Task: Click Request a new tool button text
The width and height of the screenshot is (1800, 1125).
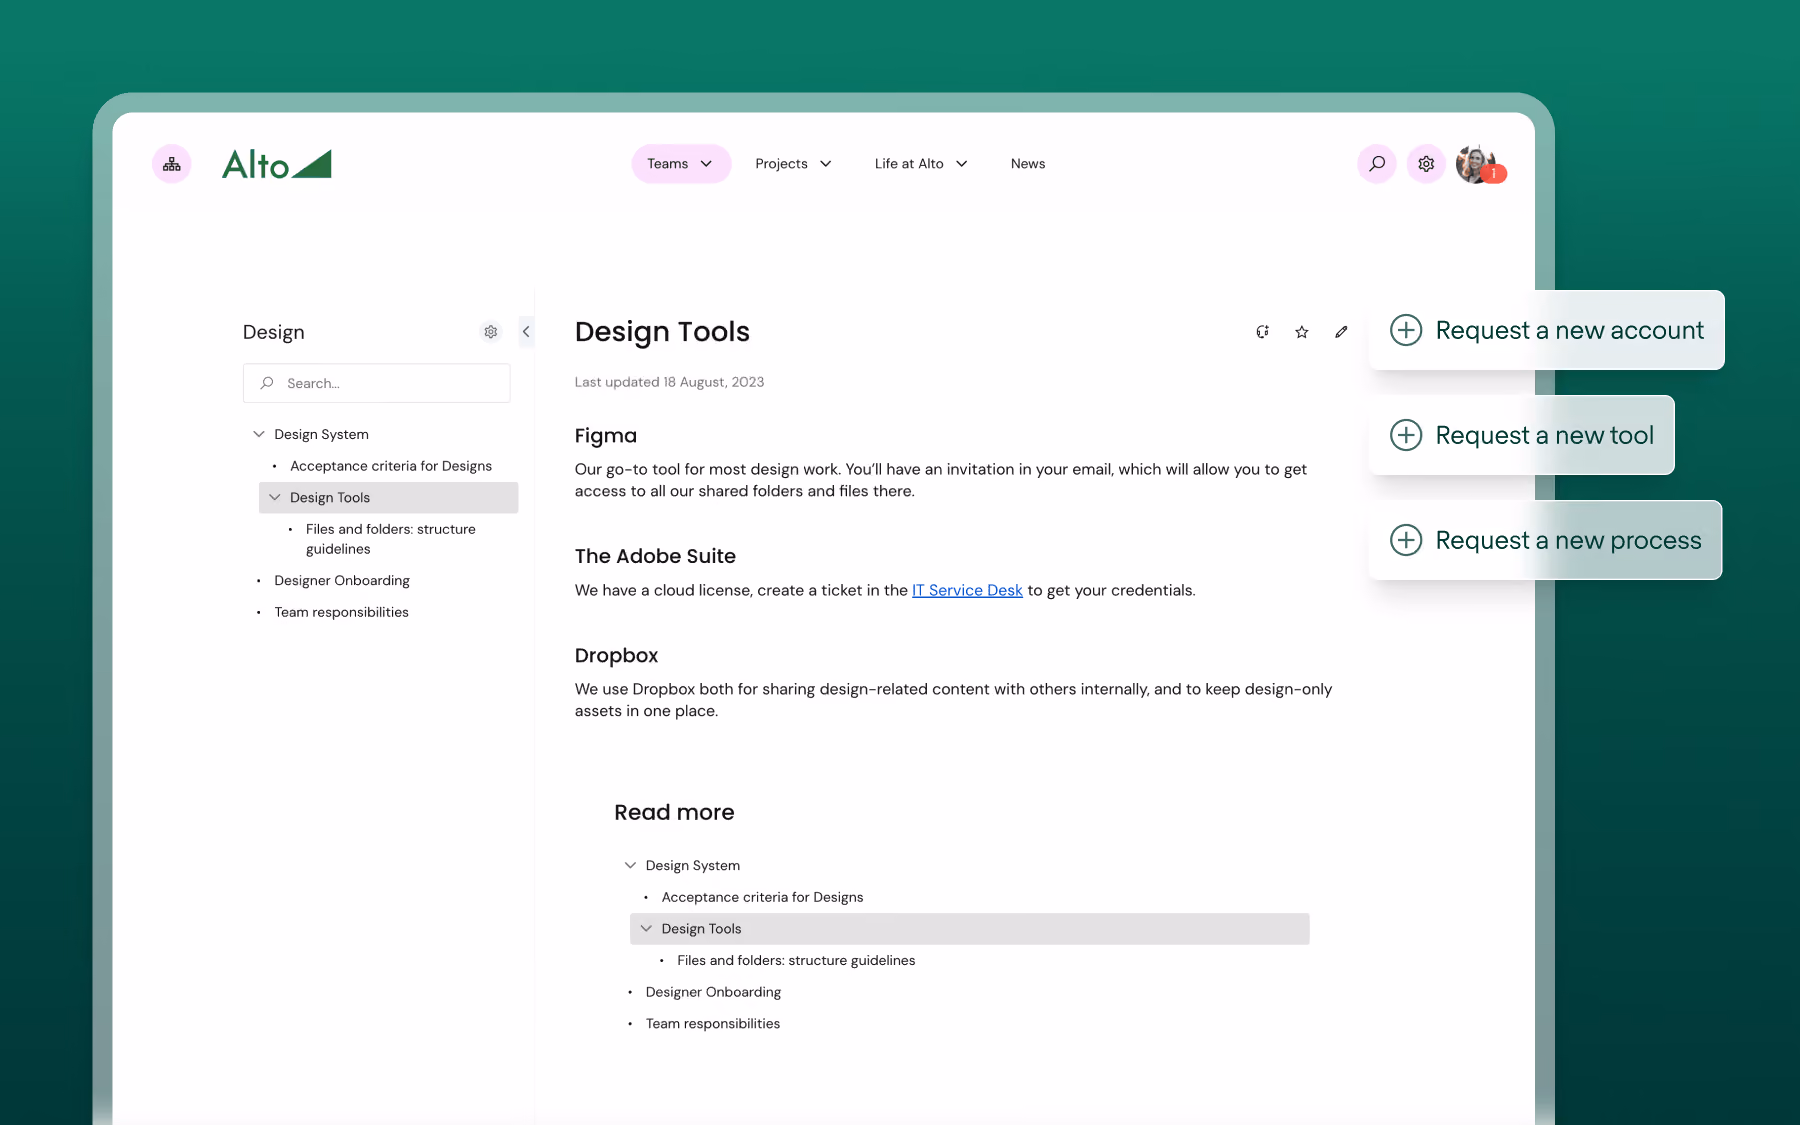Action: (x=1545, y=435)
